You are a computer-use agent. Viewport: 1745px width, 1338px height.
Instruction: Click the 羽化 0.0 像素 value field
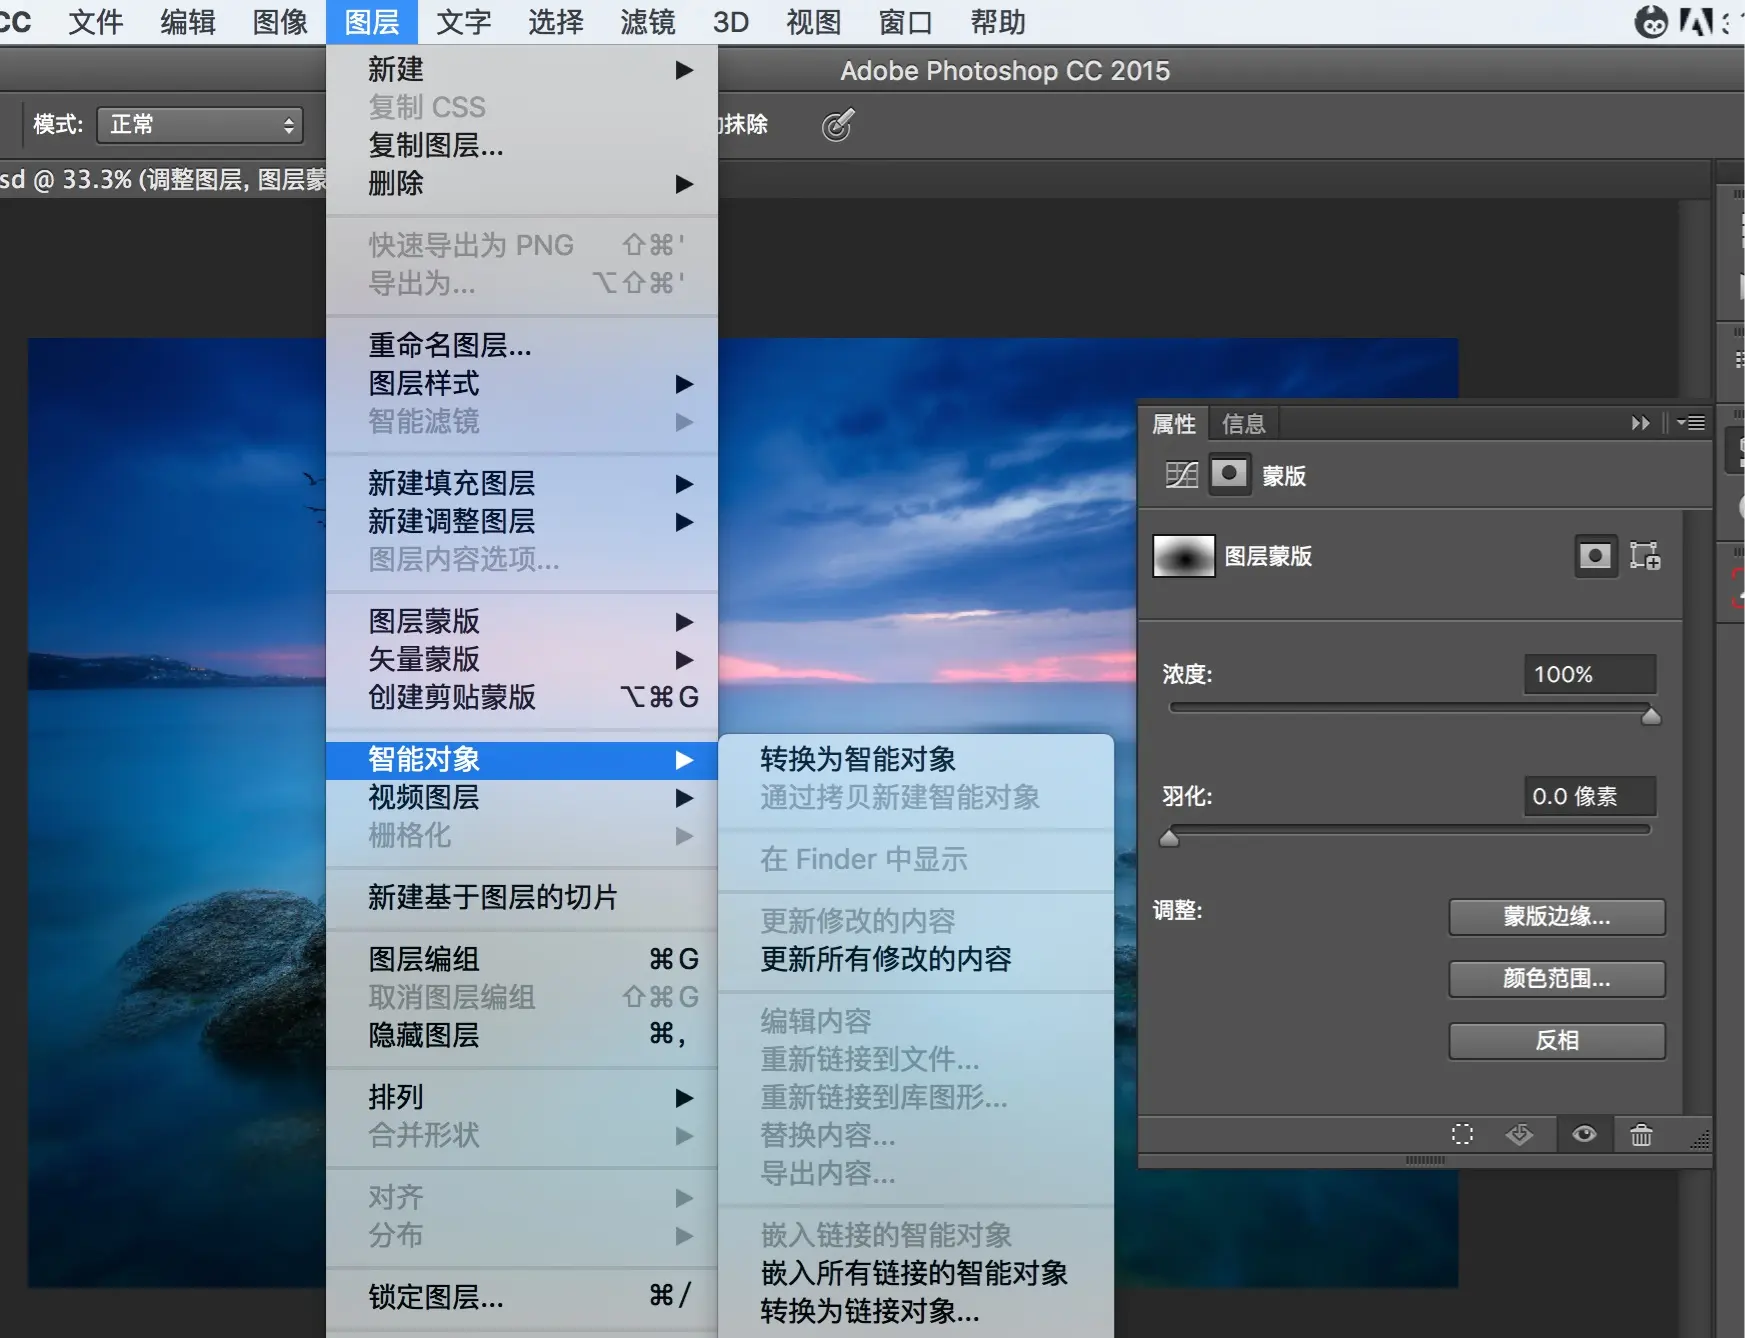click(1590, 796)
